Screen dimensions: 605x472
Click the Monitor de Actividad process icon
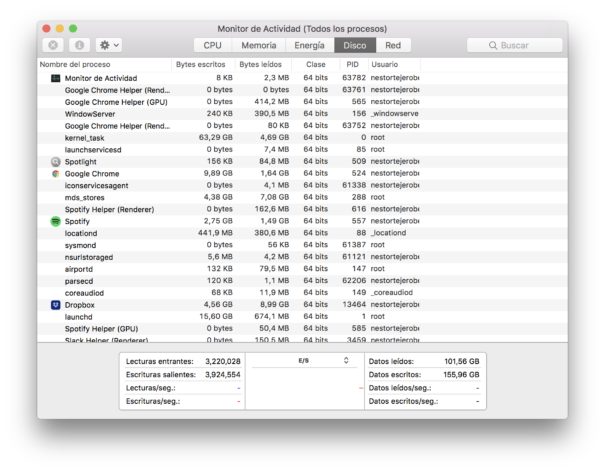pos(55,78)
